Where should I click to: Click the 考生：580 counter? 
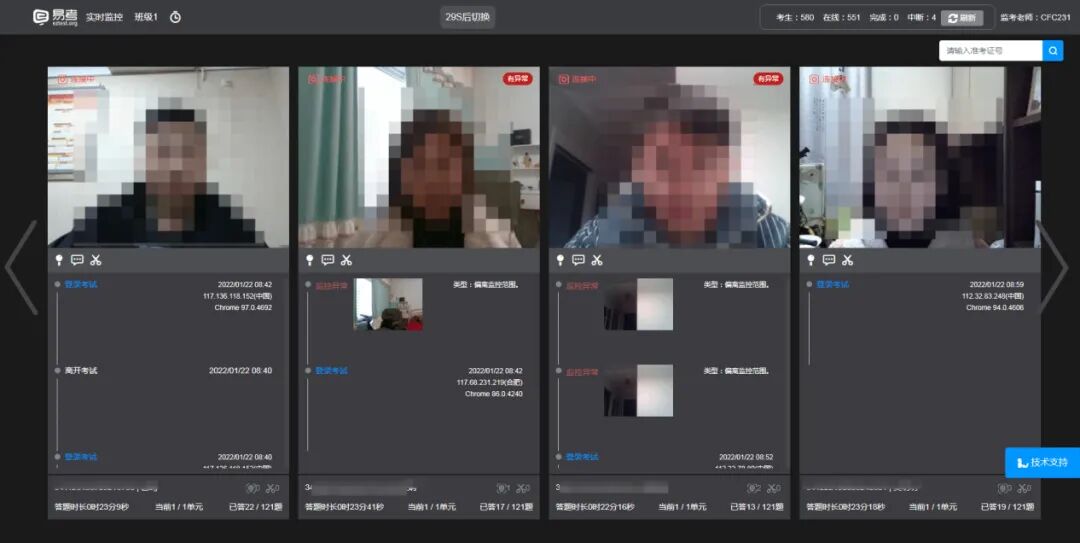coord(795,18)
